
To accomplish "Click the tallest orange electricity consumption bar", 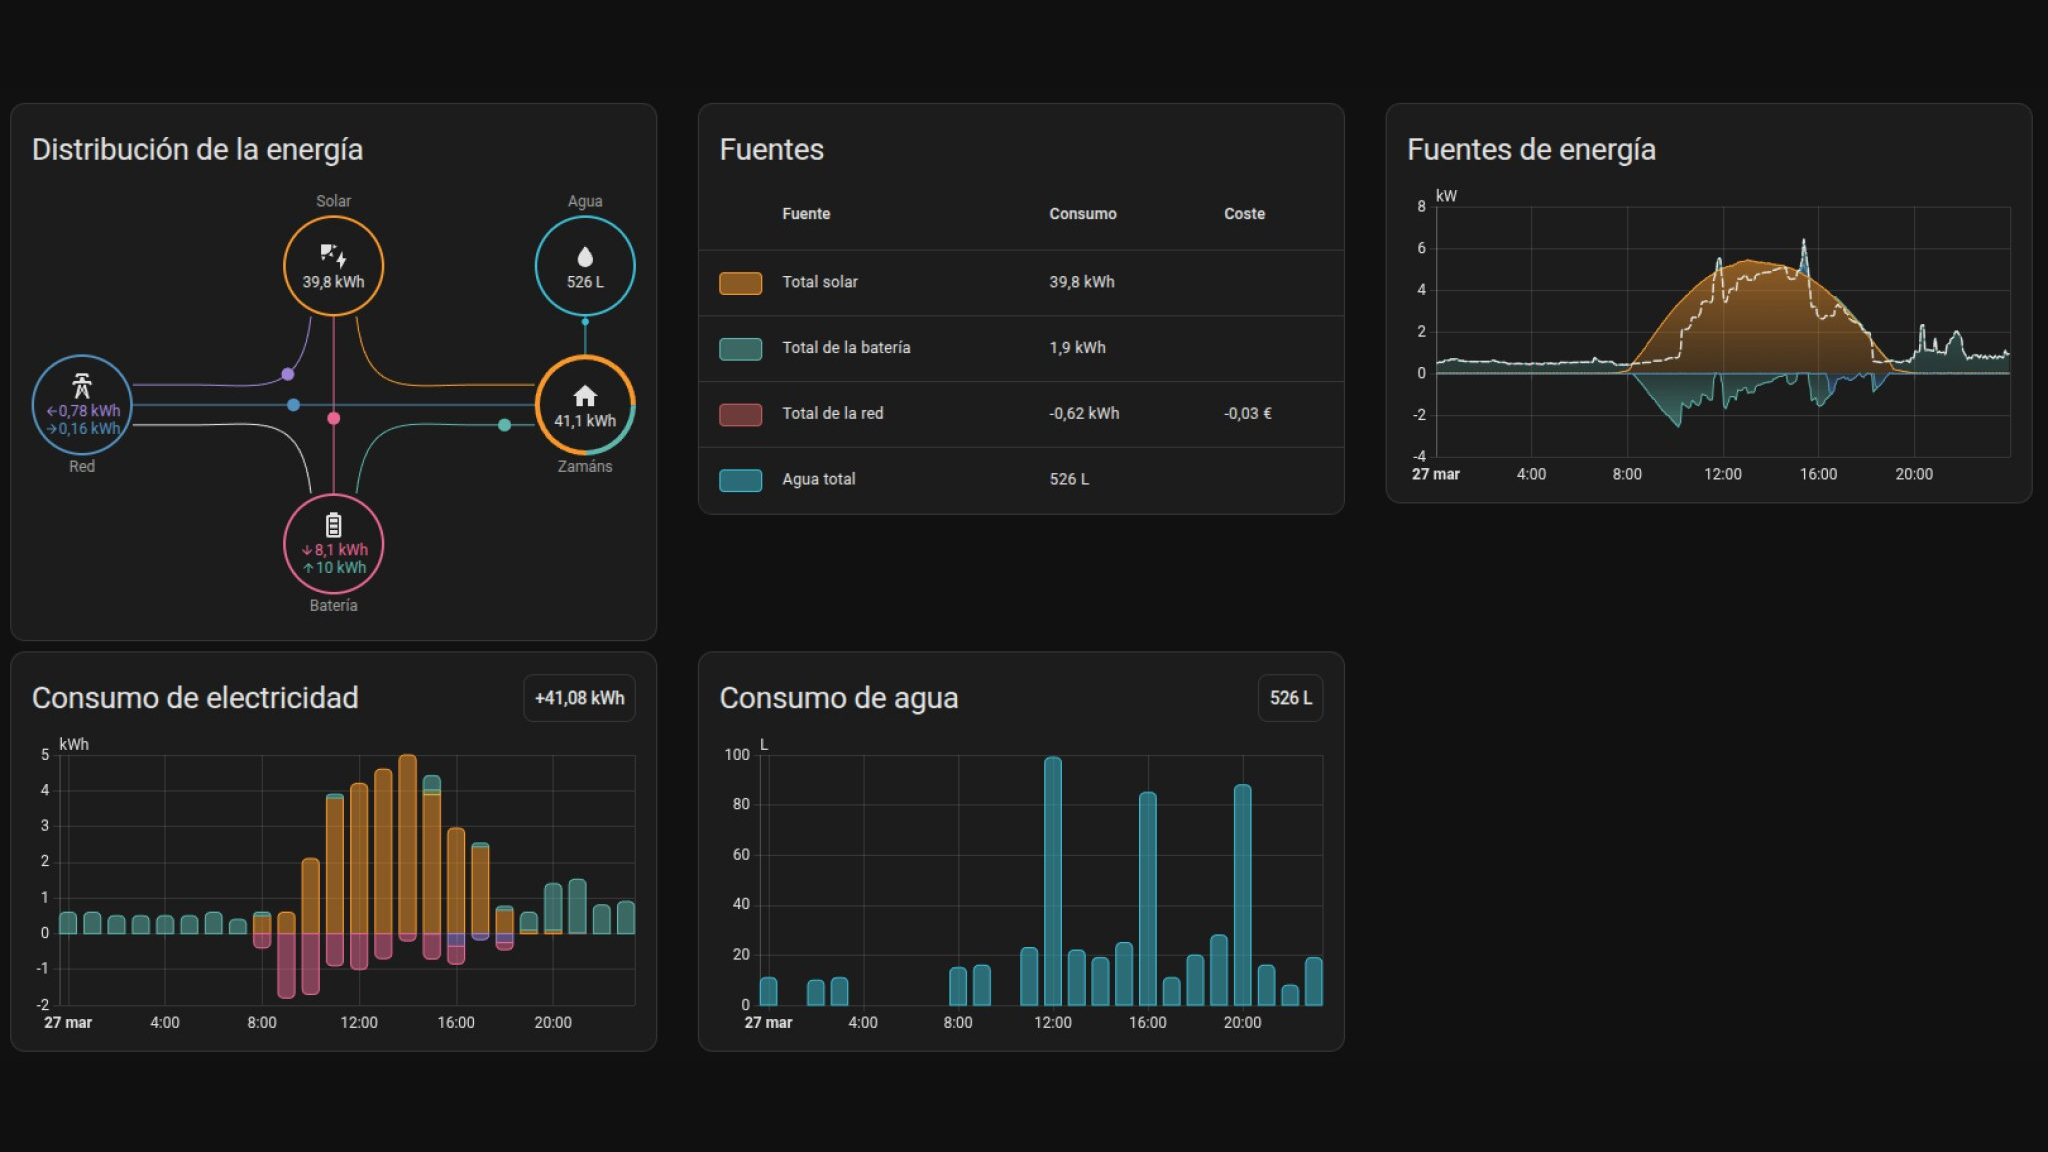I will [407, 845].
